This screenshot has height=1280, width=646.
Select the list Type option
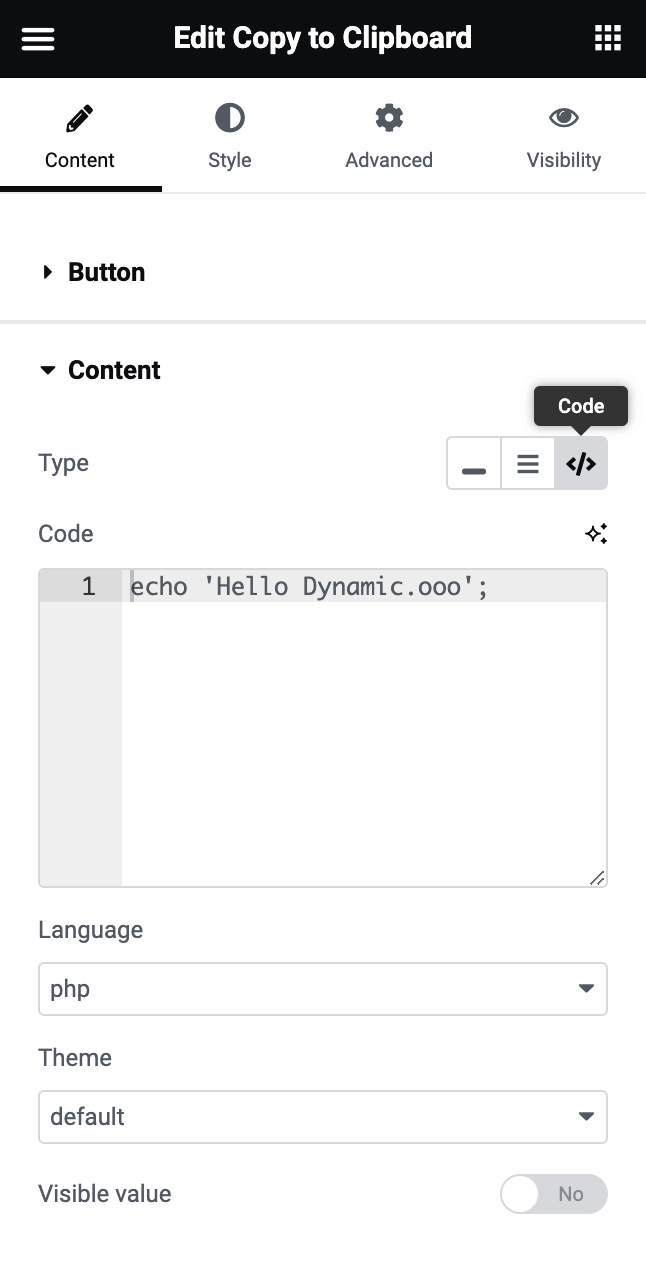(x=527, y=463)
